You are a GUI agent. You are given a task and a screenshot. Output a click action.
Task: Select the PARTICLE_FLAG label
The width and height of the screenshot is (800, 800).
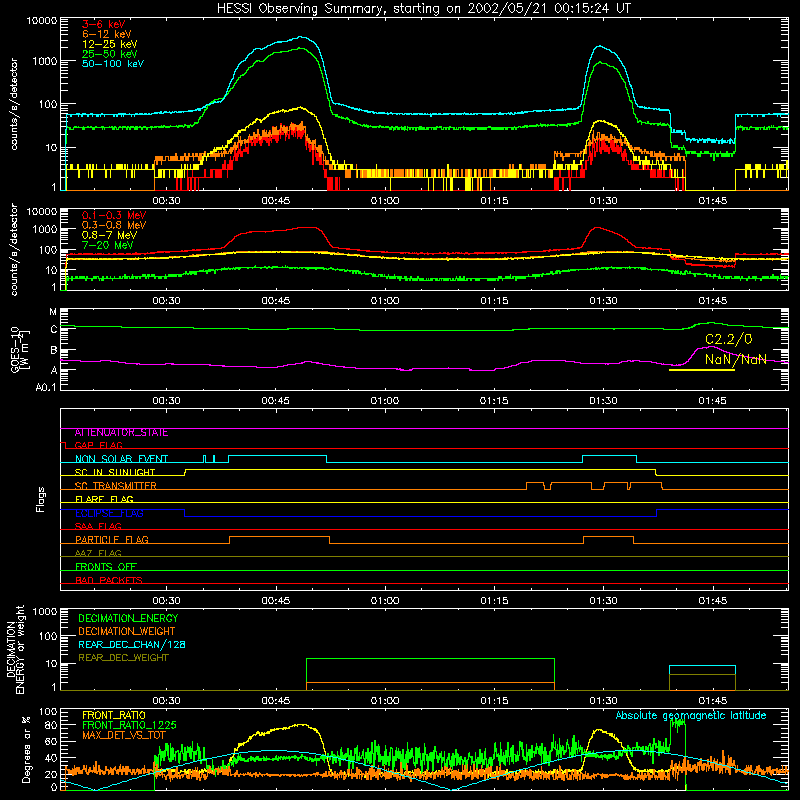click(112, 540)
